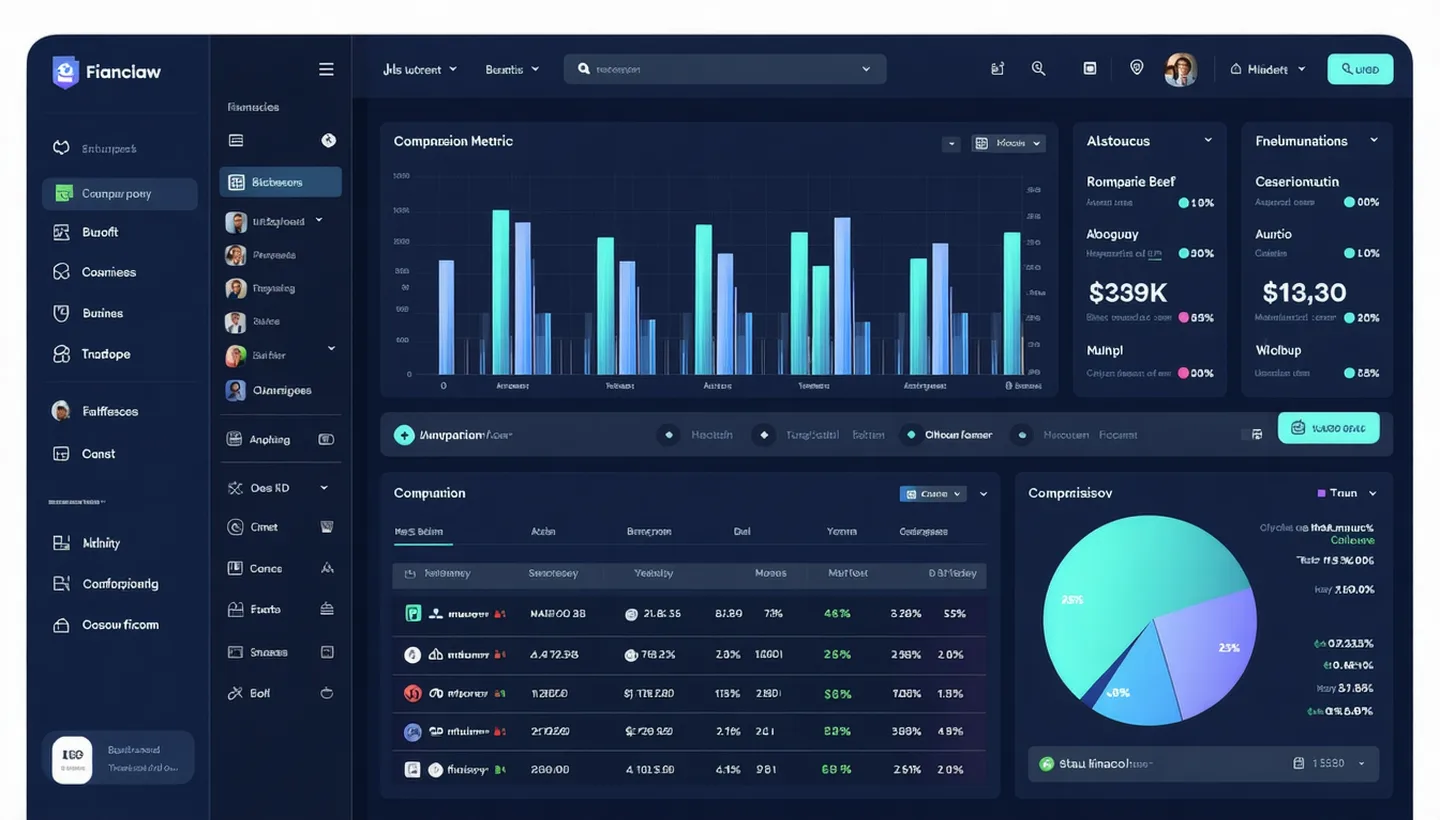Click inside the top search field
Viewport: 1440px width, 820px height.
click(725, 69)
